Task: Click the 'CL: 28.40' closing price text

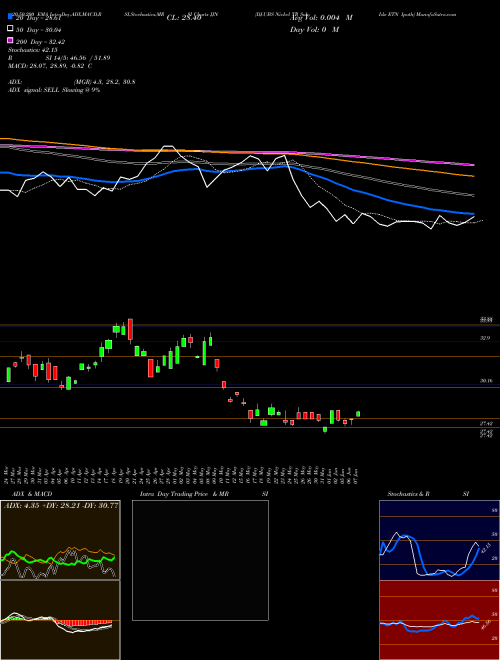Action: pos(184,18)
